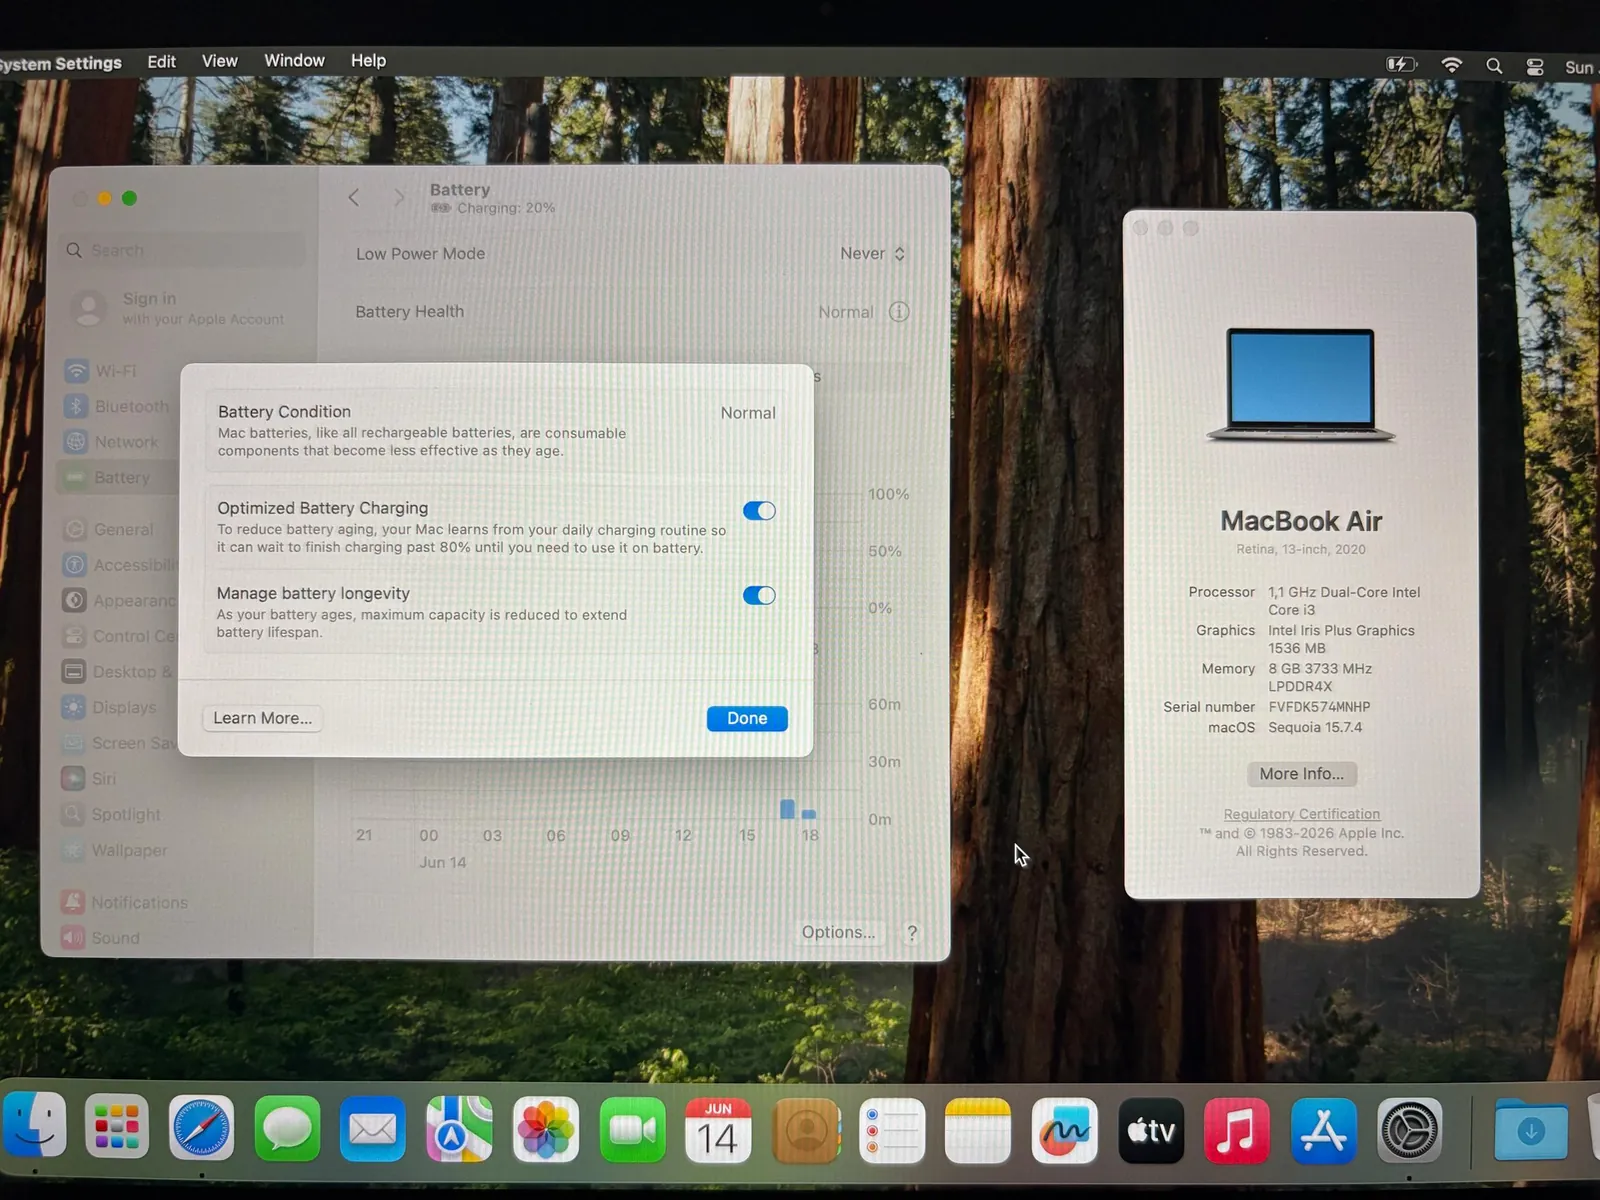Open the Help menu
The image size is (1600, 1200).
[368, 61]
